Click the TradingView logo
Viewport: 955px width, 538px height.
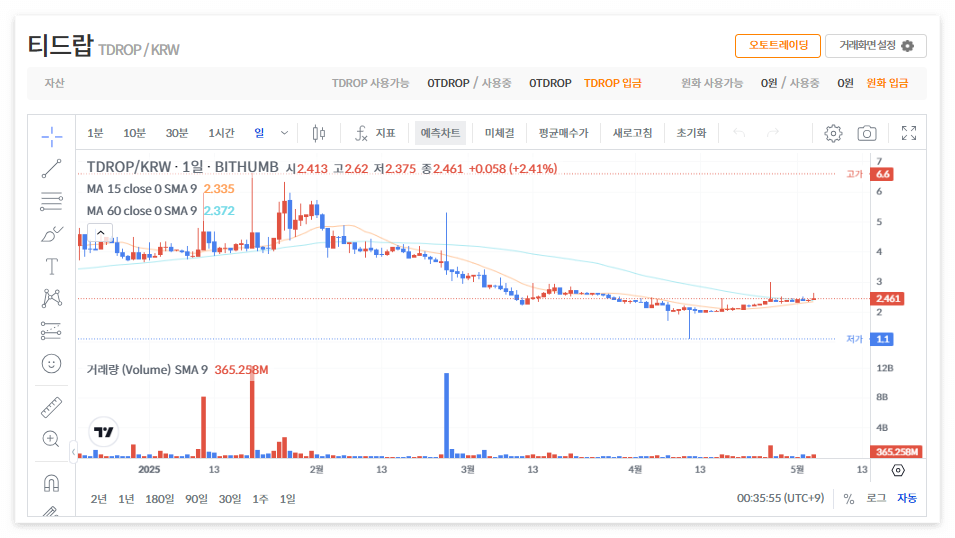104,432
